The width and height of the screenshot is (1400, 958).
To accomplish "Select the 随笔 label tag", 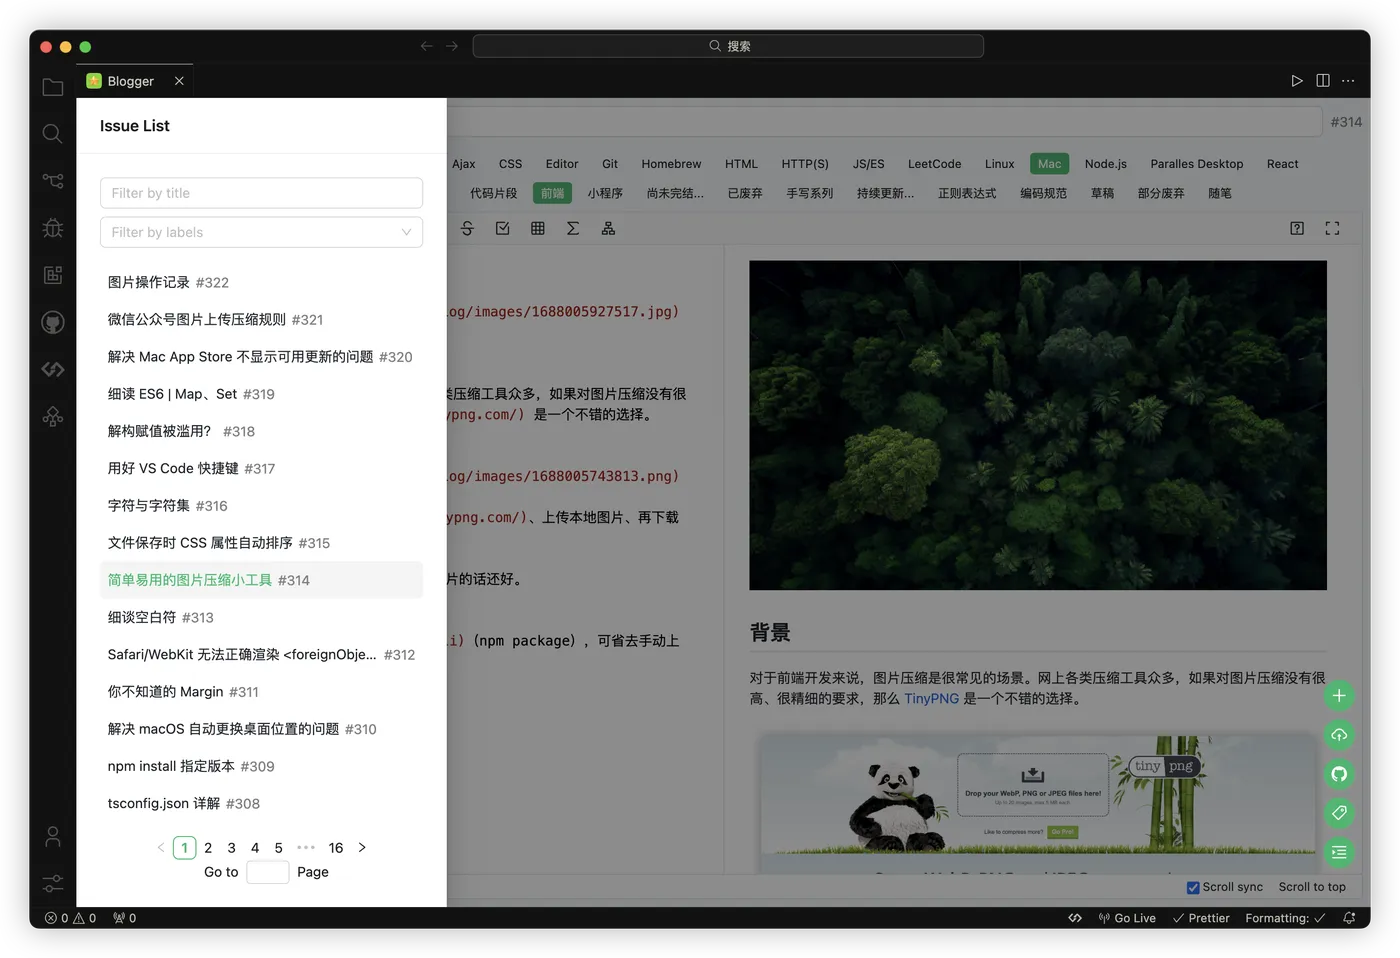I will pyautogui.click(x=1219, y=193).
